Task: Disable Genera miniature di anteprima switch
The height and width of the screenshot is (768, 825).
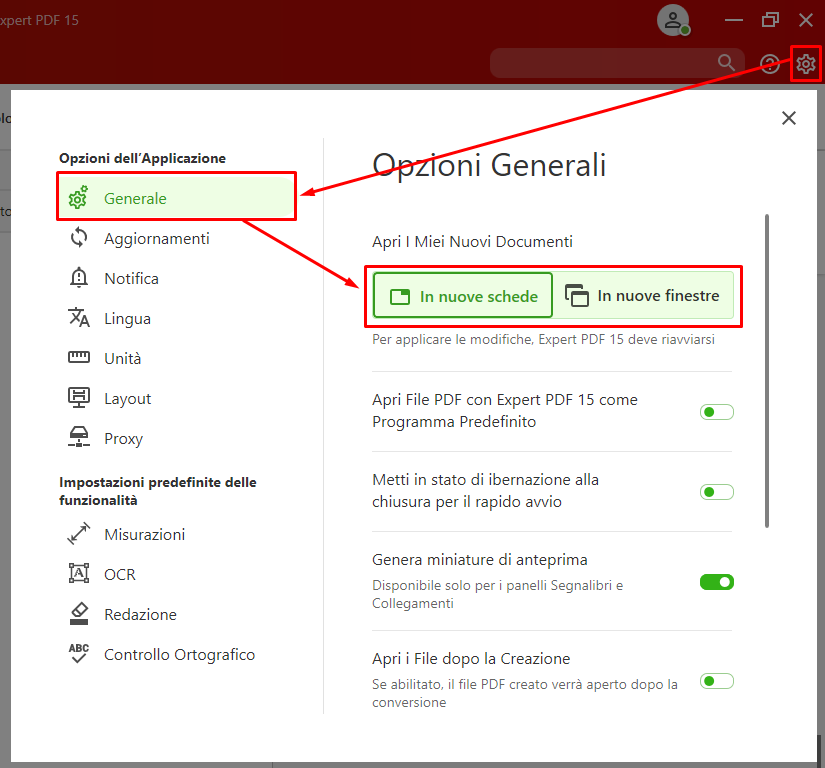Action: [x=716, y=582]
